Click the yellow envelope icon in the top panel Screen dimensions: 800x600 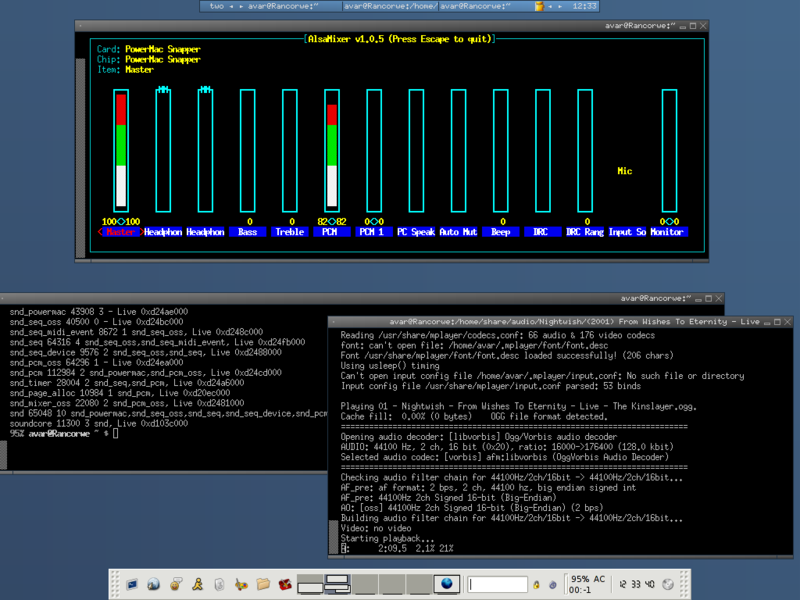(x=539, y=7)
